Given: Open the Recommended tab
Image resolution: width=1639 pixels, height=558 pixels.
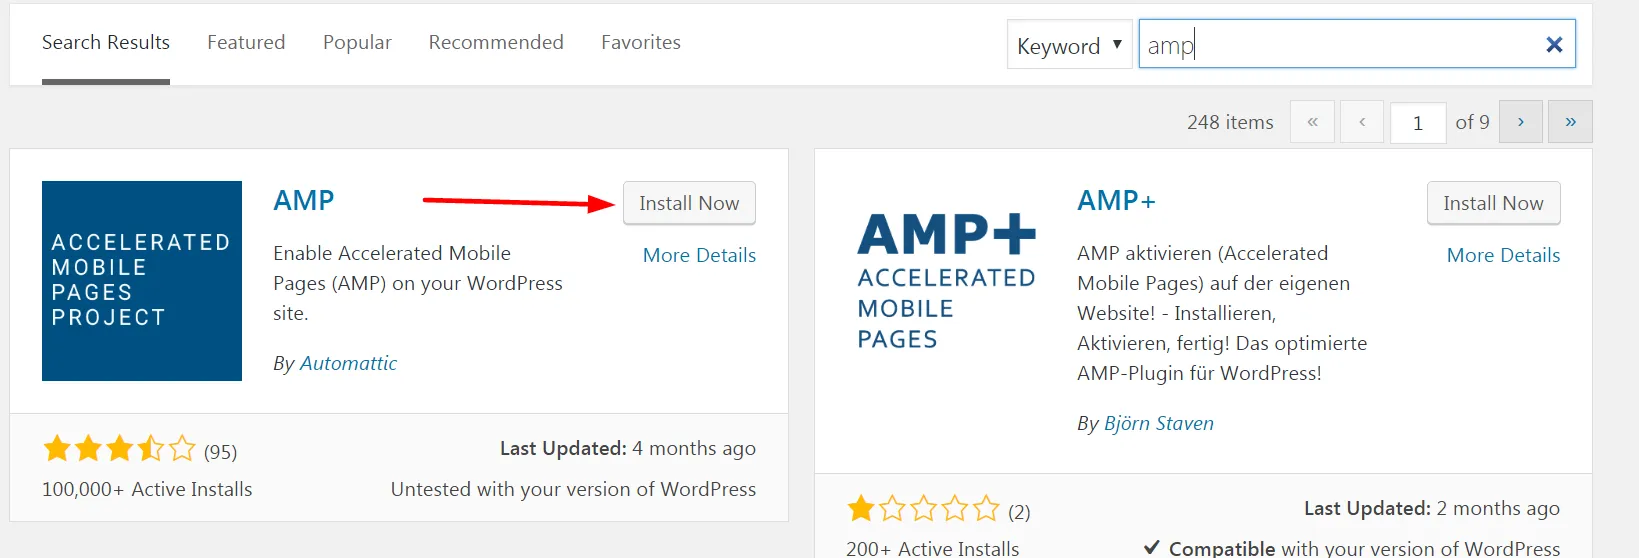Looking at the screenshot, I should click(496, 42).
